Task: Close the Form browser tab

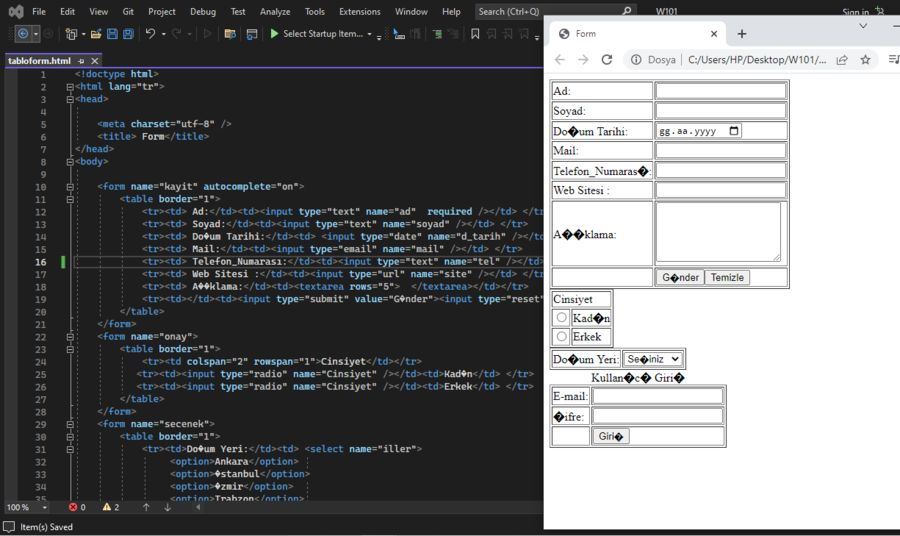Action: tap(714, 34)
